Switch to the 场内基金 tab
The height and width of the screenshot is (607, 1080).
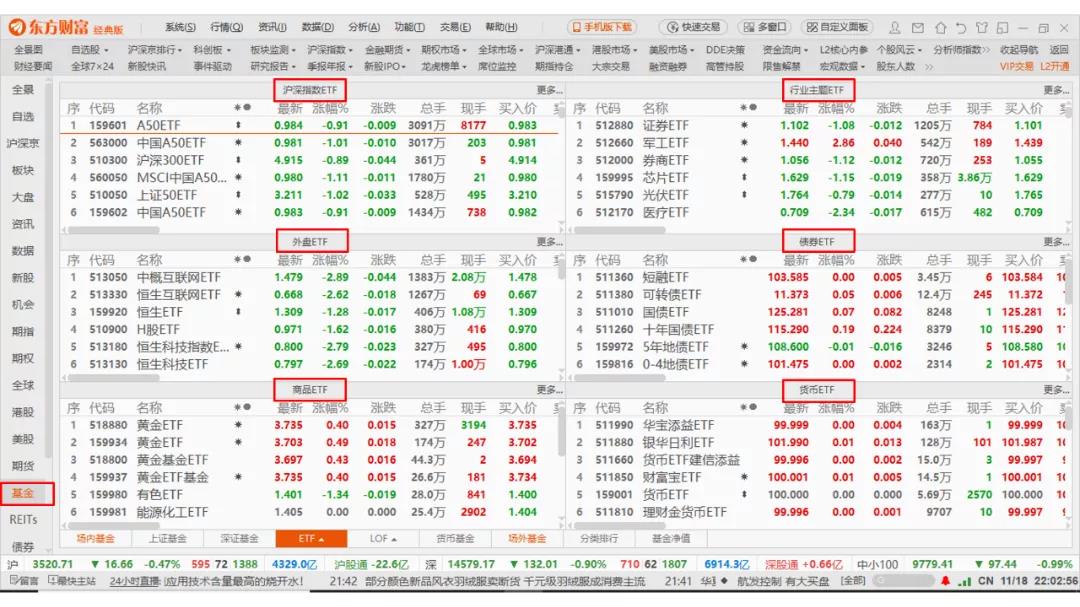96,538
